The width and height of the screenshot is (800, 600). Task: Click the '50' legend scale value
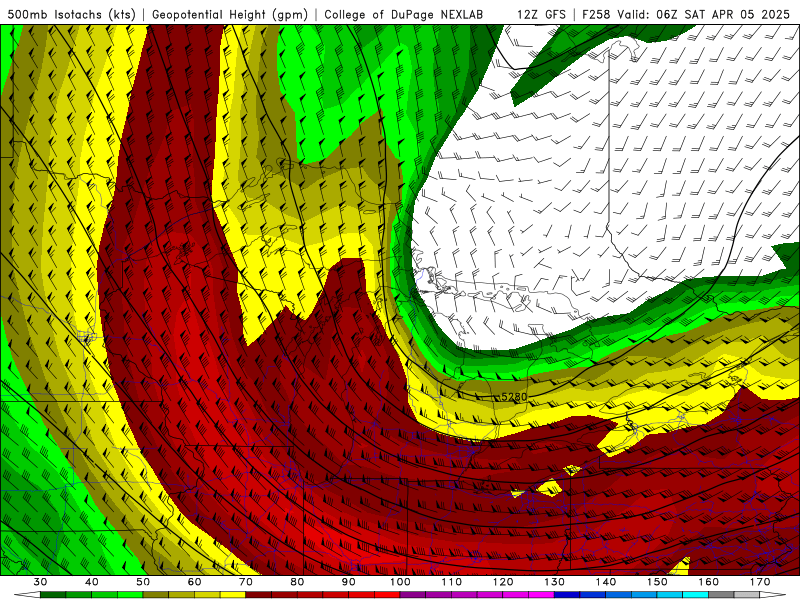[143, 582]
